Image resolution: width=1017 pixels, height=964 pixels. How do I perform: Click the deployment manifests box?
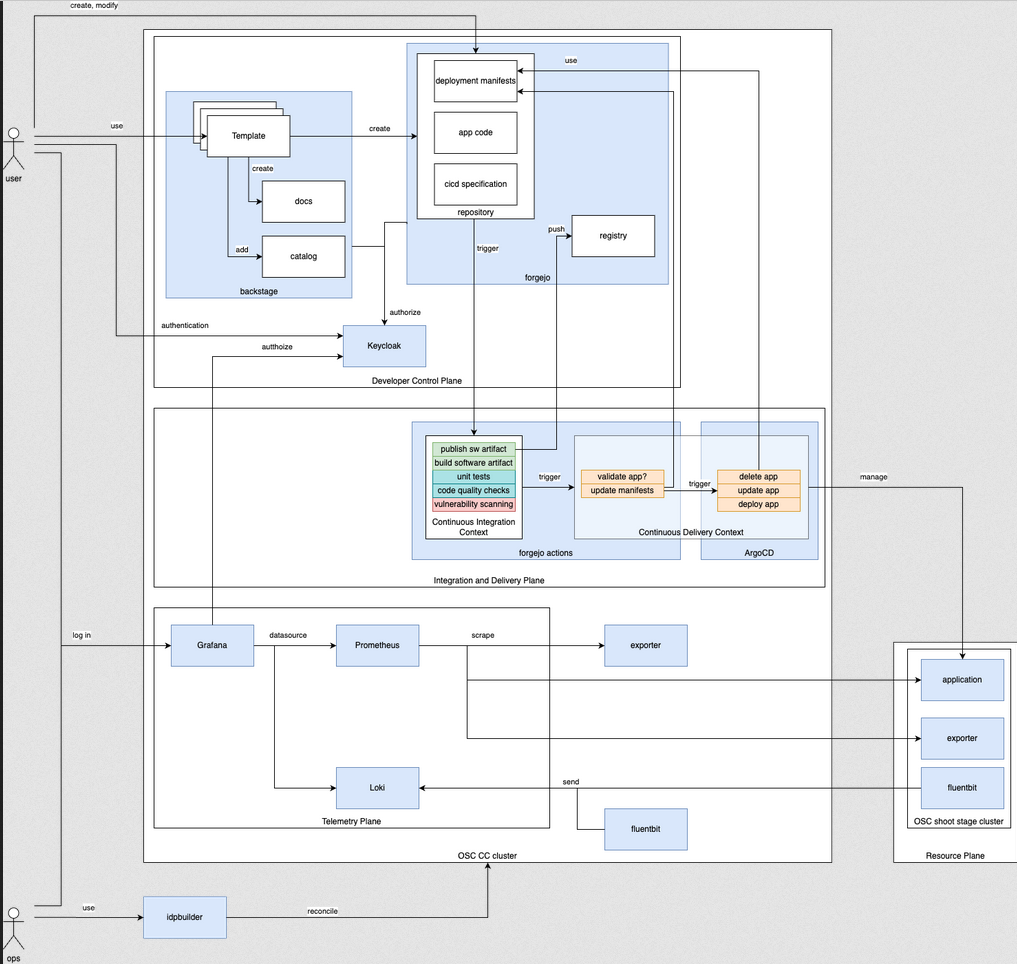click(x=475, y=80)
